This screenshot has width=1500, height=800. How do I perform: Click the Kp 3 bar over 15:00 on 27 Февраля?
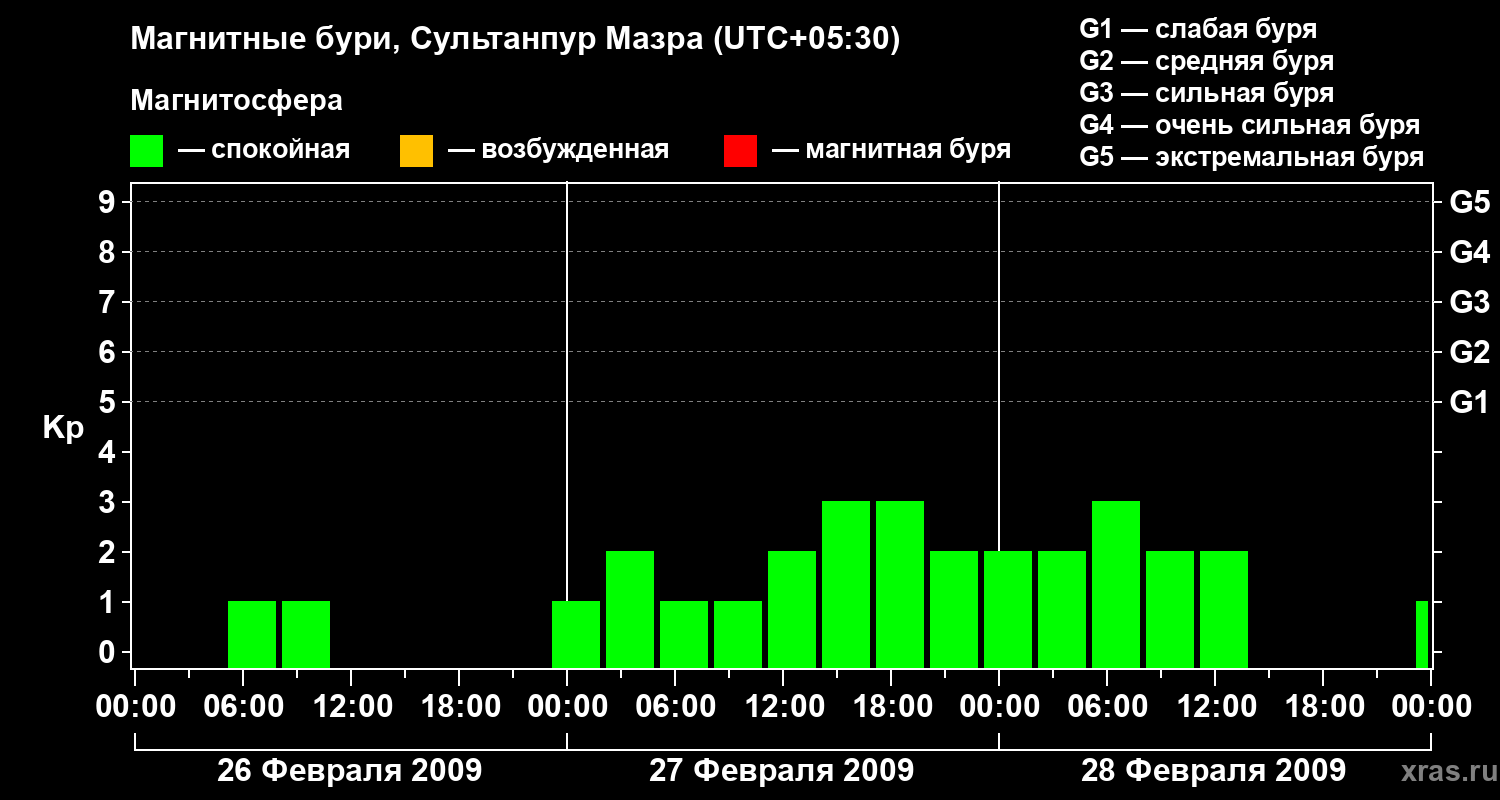[x=846, y=584]
